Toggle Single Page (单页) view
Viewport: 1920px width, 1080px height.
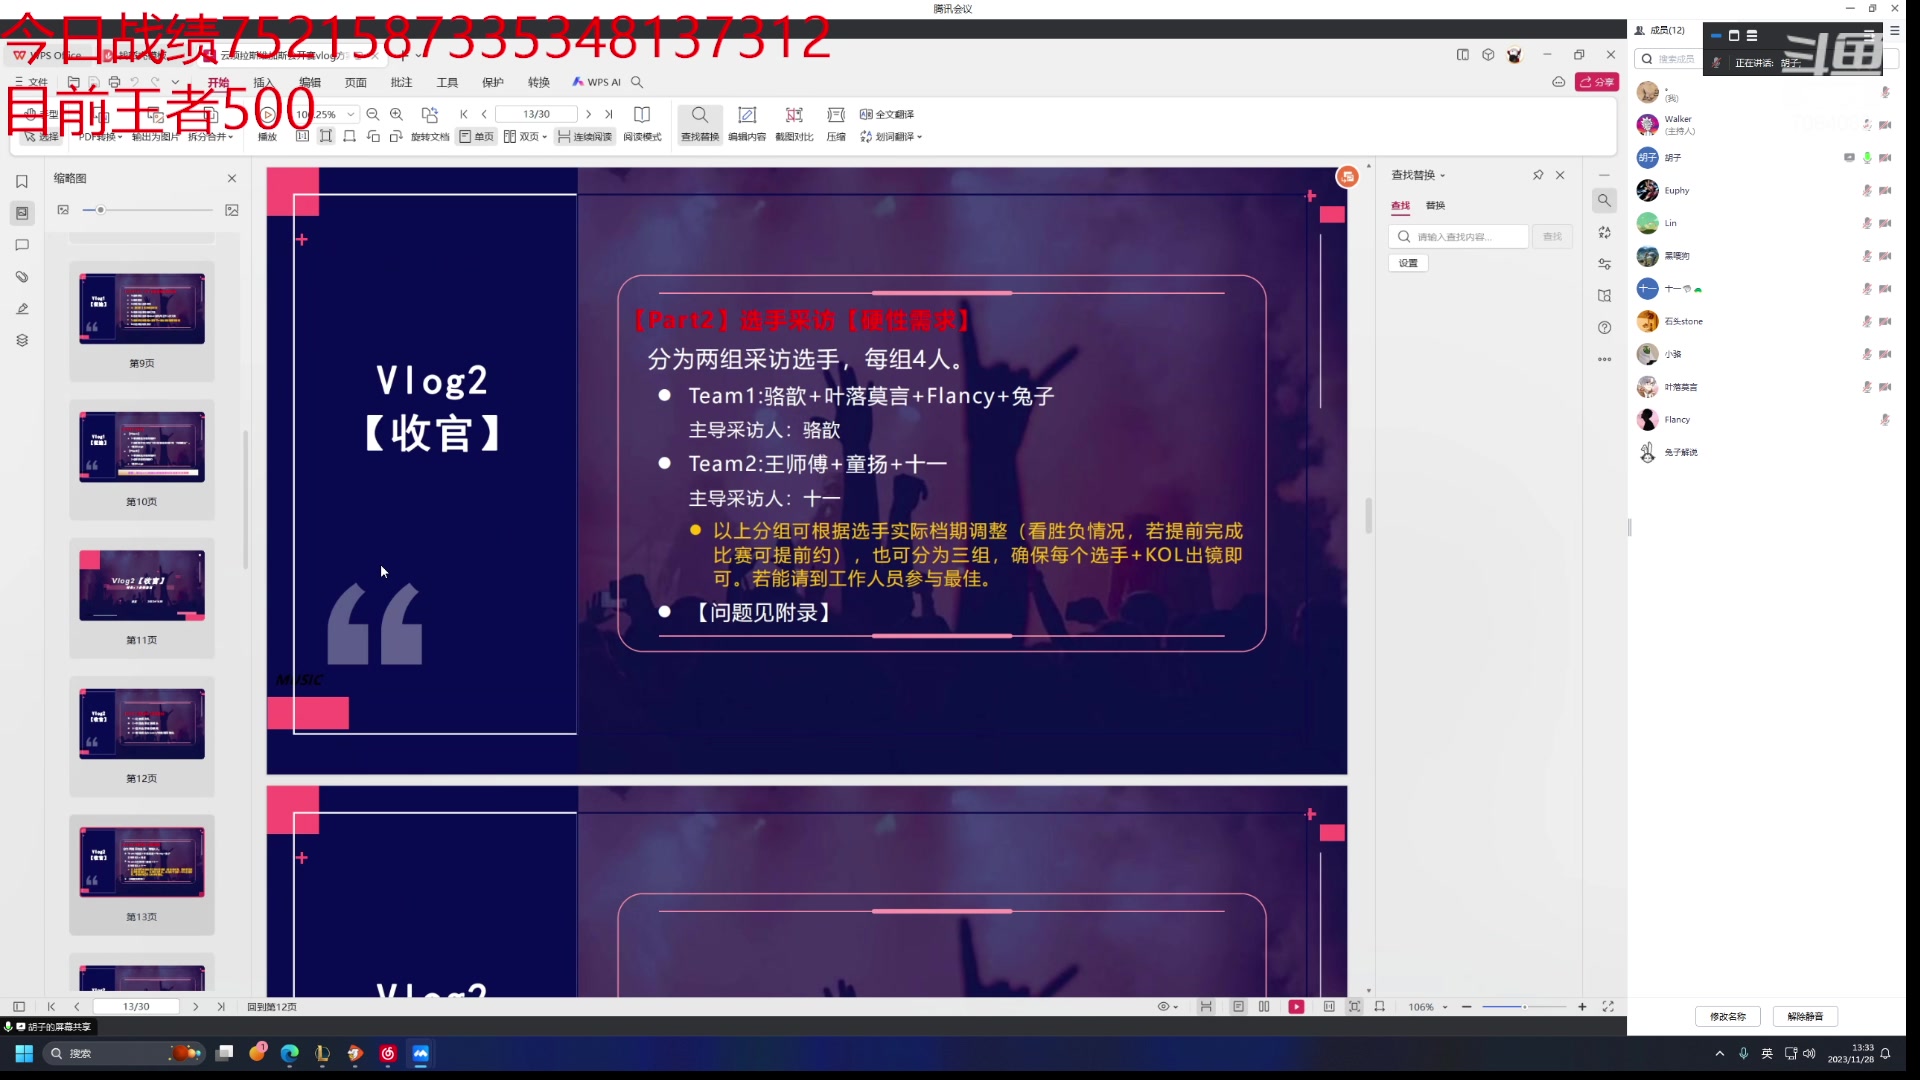pyautogui.click(x=477, y=137)
